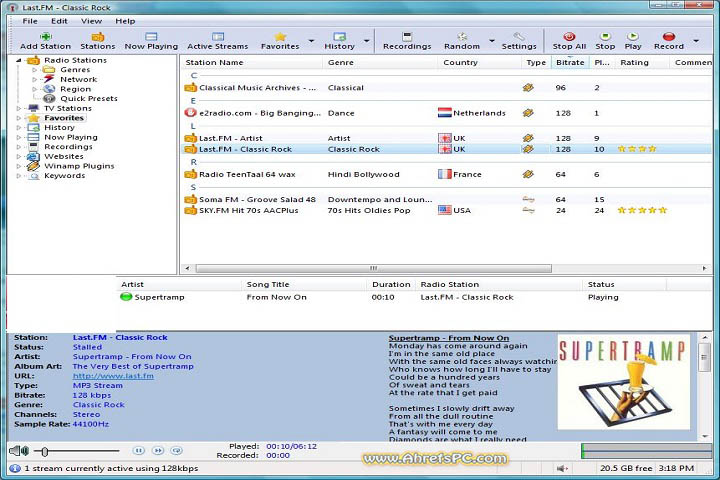Viewport: 720px width, 480px height.
Task: Click the lyrics panel scroll down arrow
Action: (x=705, y=436)
